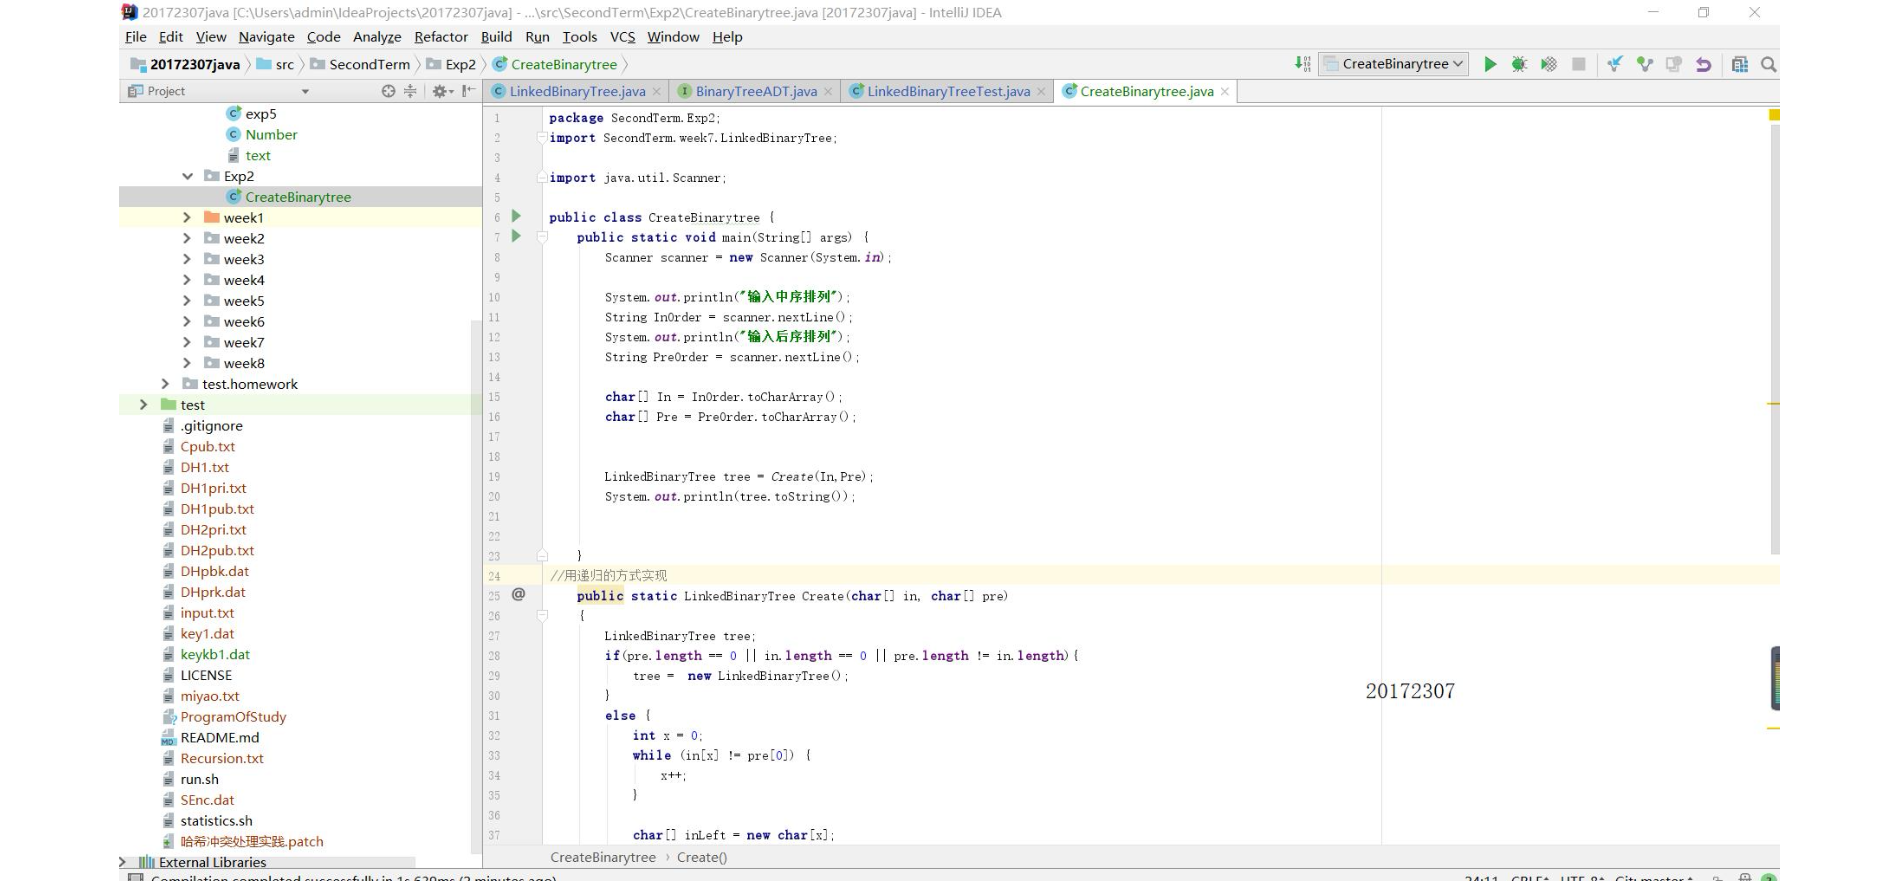The width and height of the screenshot is (1899, 881).
Task: Run CreateBinarytree with green play button
Action: (1490, 64)
